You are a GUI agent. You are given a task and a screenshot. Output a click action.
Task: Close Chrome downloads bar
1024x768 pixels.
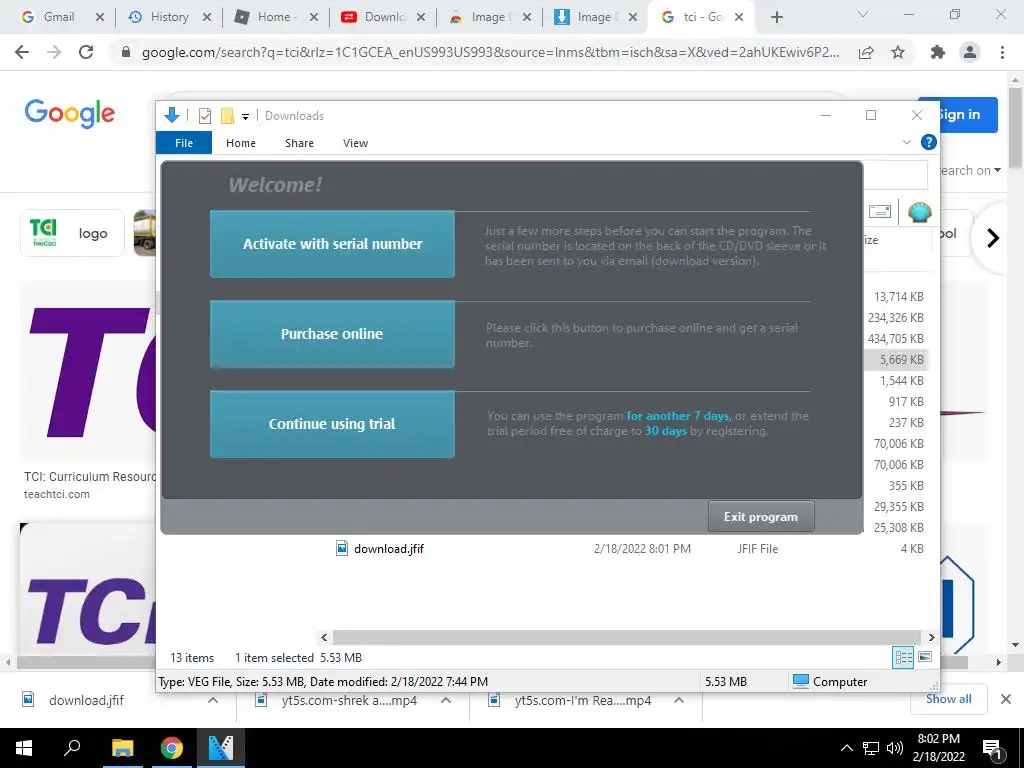click(1006, 699)
